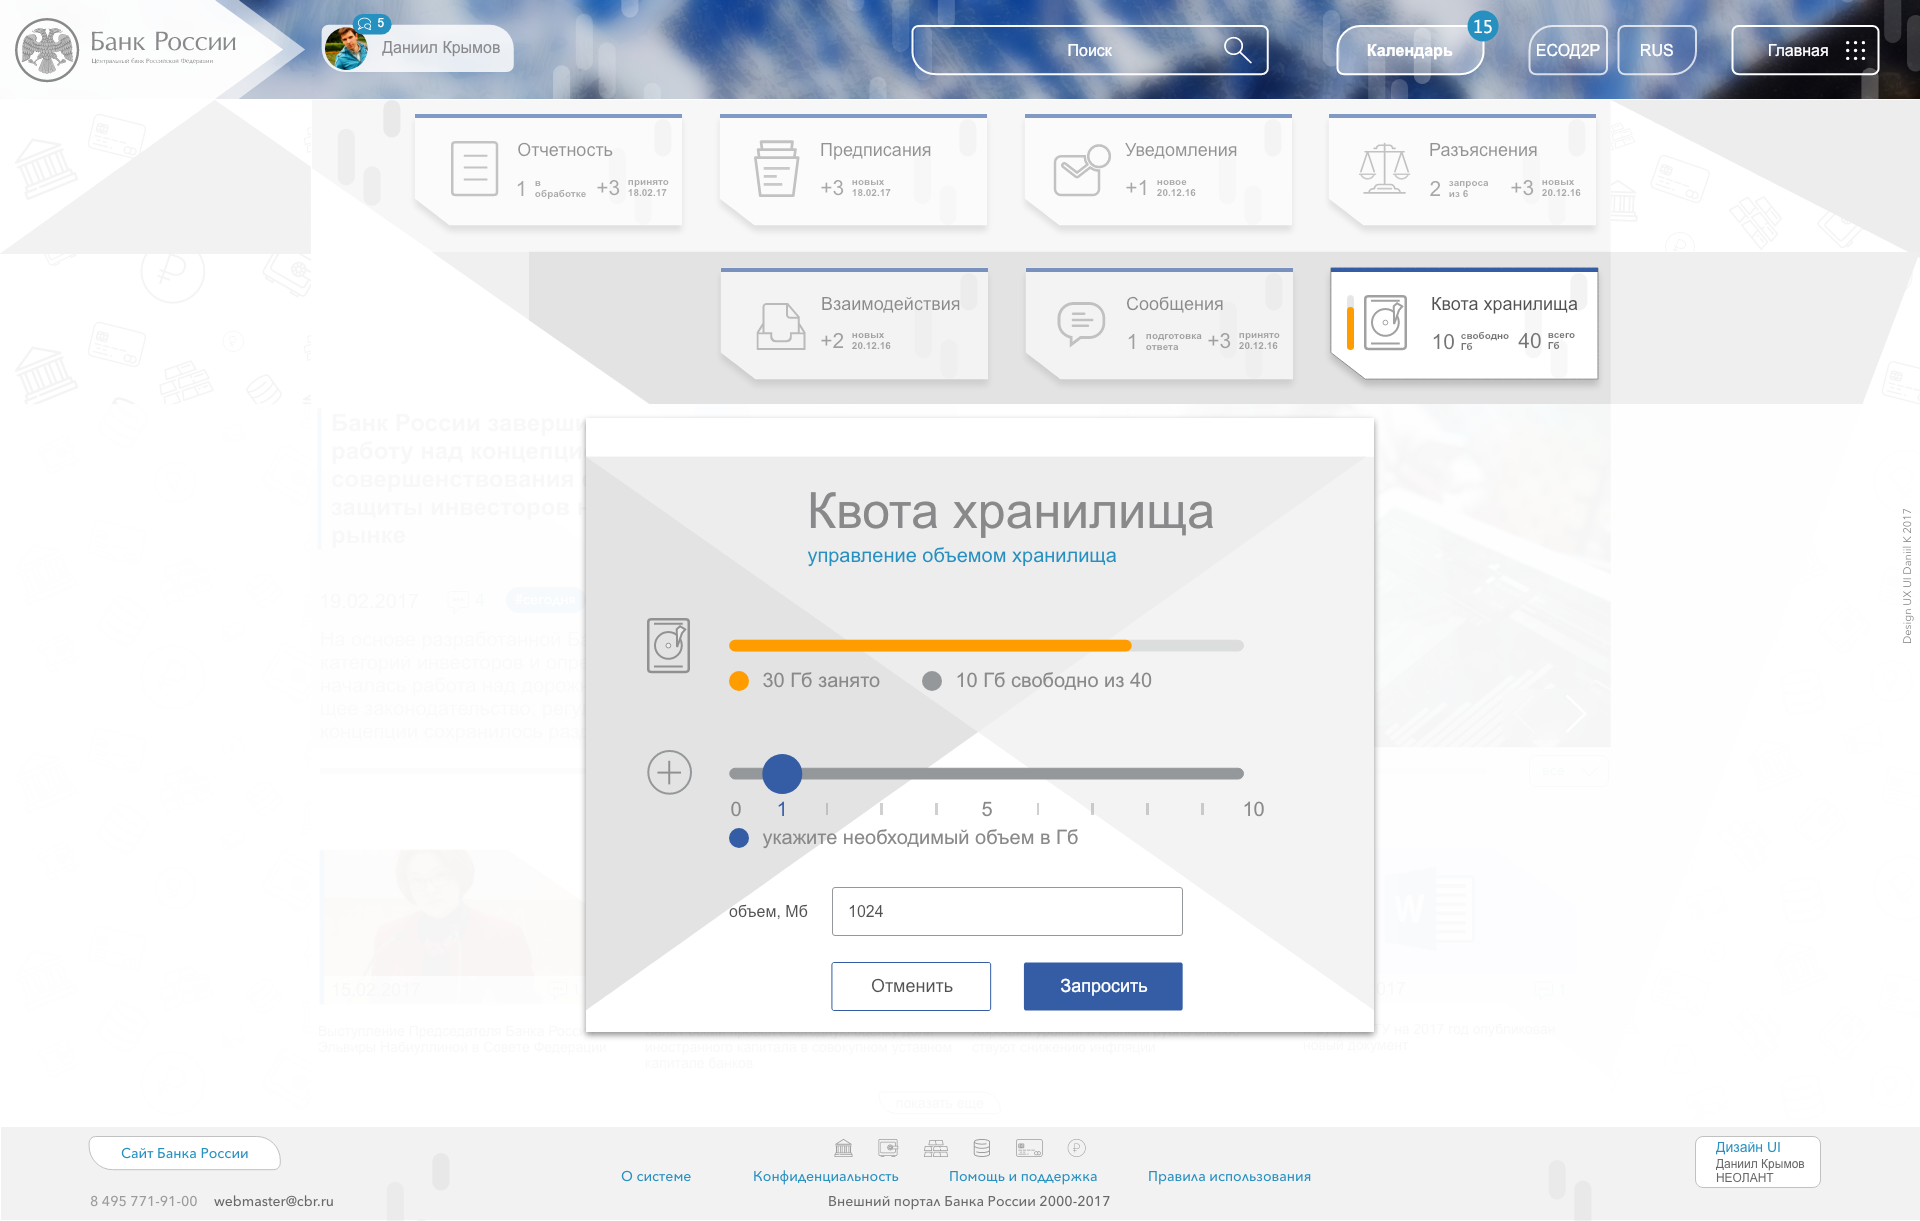Open the Главная menu button
Image resolution: width=1920 pixels, height=1221 pixels.
pos(1805,50)
